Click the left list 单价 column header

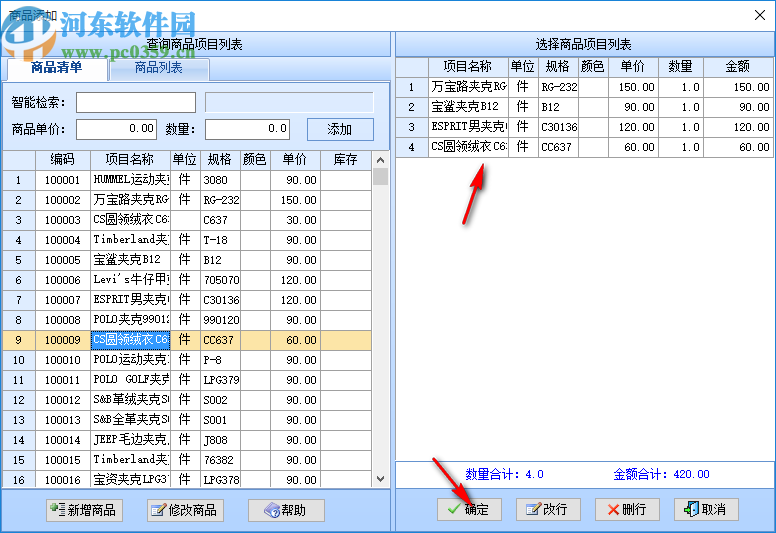coord(294,160)
